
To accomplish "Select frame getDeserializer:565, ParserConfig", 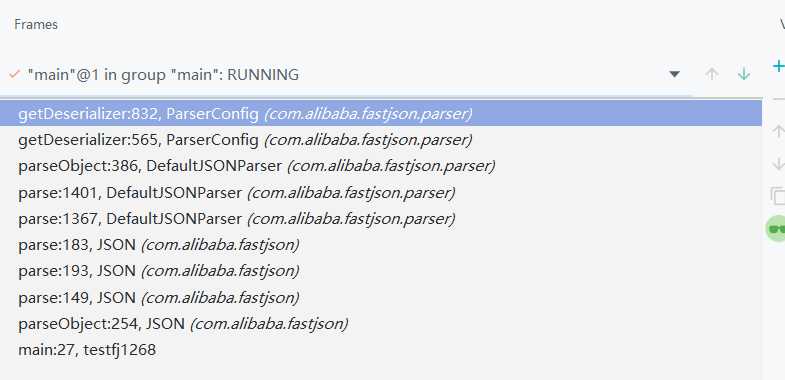I will coord(381,140).
